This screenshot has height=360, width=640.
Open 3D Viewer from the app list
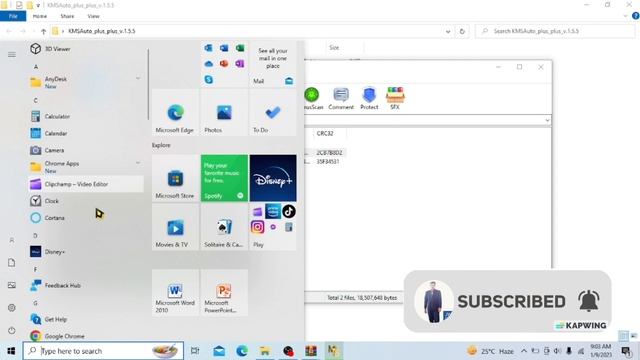[86, 49]
